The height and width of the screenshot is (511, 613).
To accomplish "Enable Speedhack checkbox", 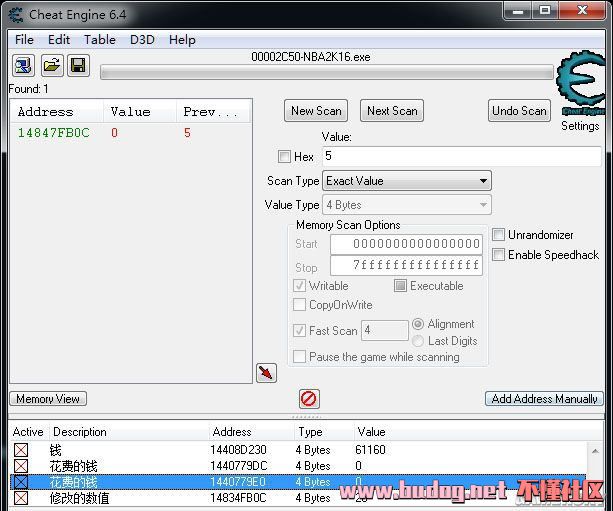I will pos(498,255).
